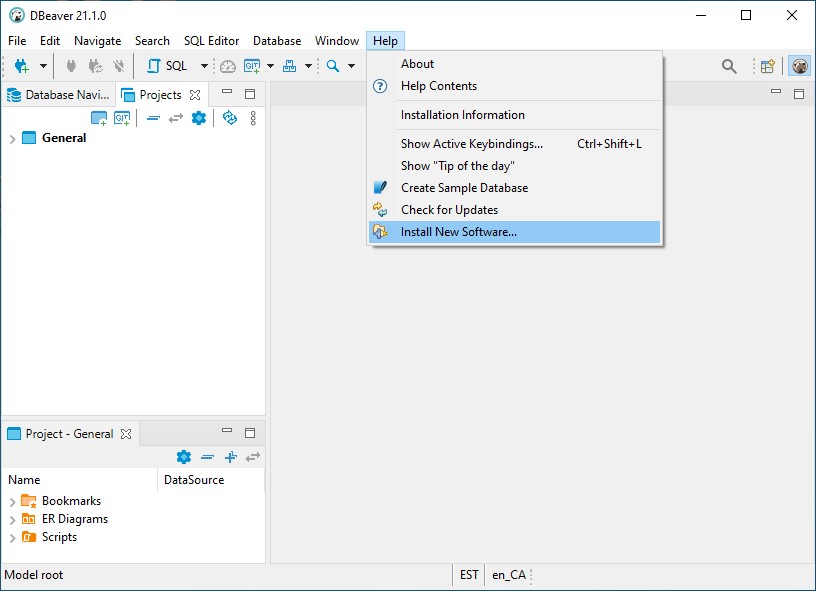Click the refresh/sync icon in Projects toolbar
Screen dimensions: 816x591
230,118
